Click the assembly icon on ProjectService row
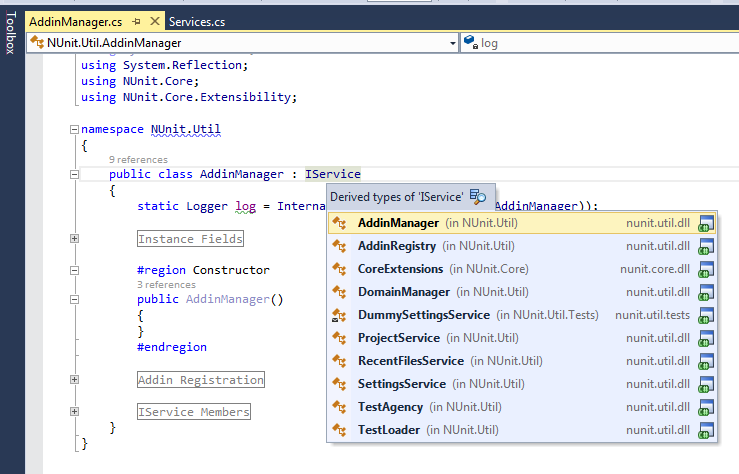Viewport: 739px width, 474px height. (706, 338)
